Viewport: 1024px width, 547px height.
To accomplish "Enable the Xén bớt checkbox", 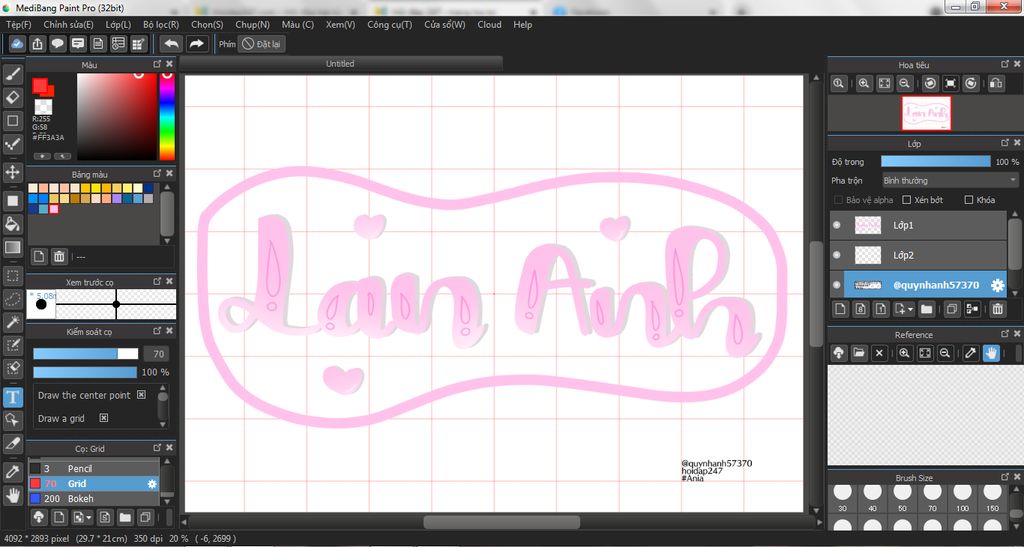I will tap(906, 200).
